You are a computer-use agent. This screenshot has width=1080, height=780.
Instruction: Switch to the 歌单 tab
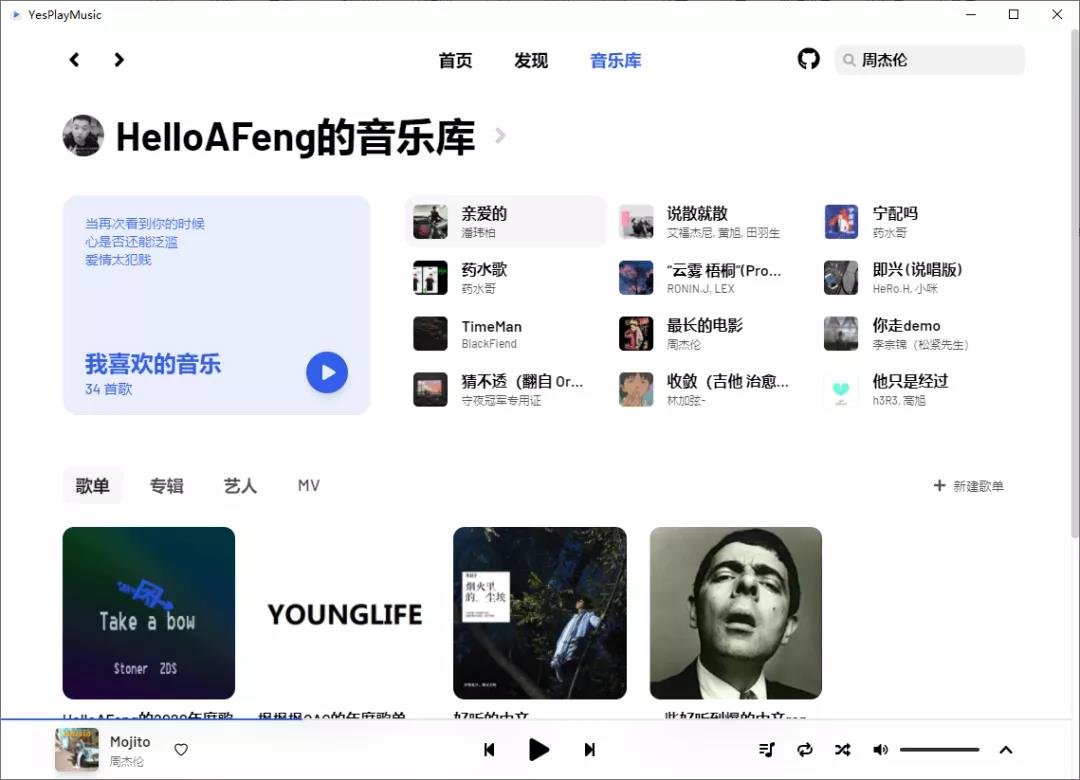pos(92,486)
